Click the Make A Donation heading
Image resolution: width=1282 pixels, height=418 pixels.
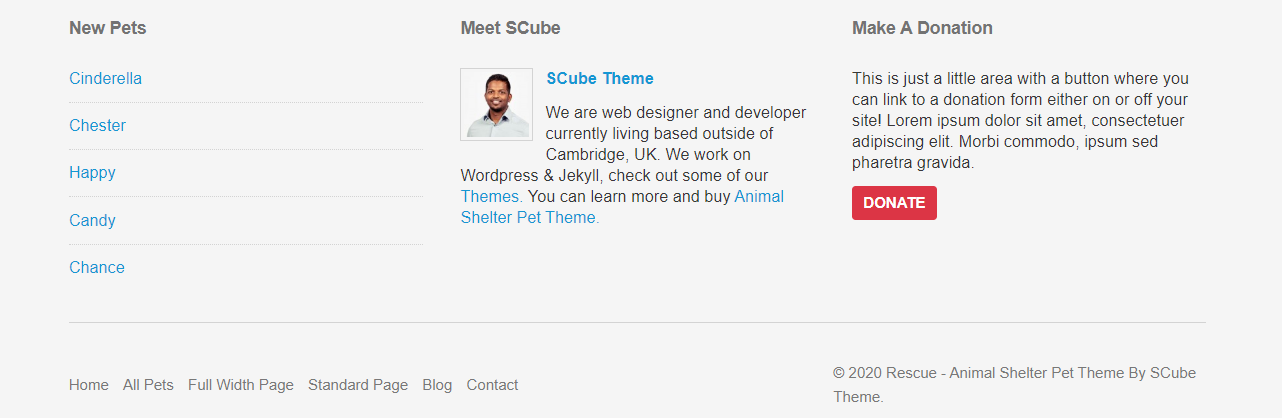click(x=922, y=28)
